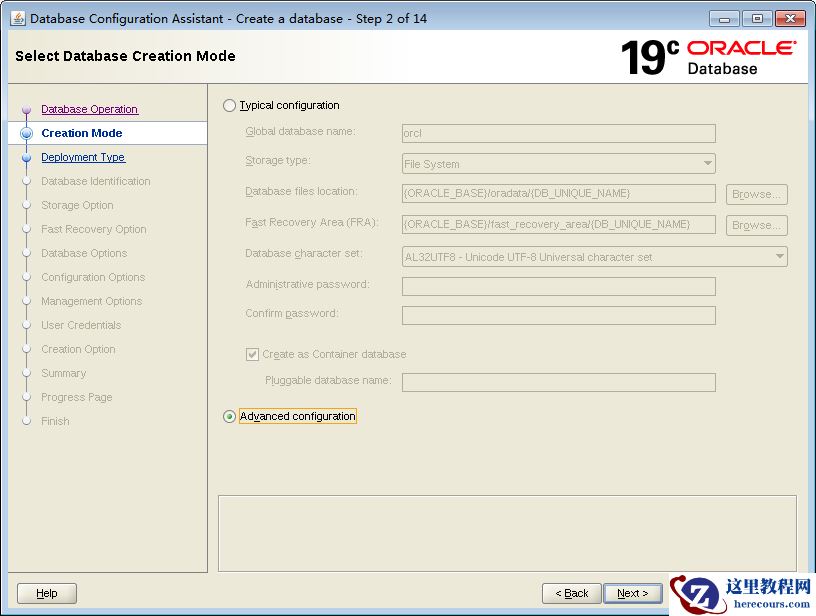Screen dimensions: 816x616
Task: Go to Database Operation step link
Action: (89, 110)
